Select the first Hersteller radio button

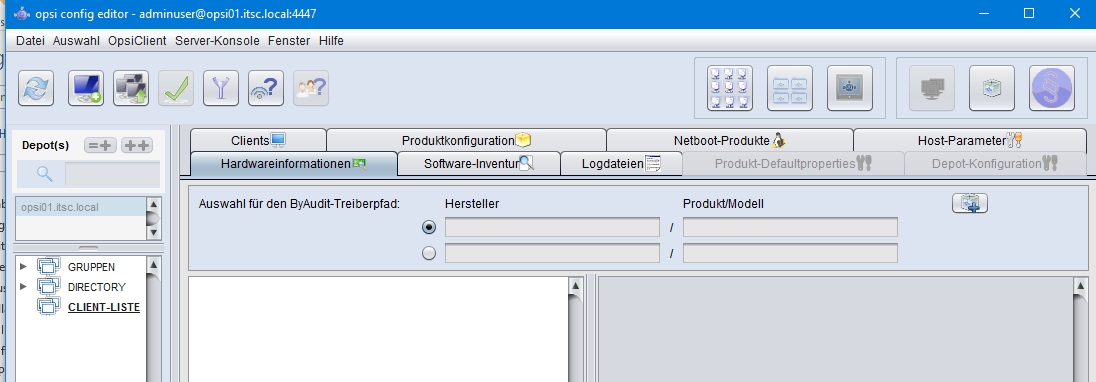(x=429, y=228)
